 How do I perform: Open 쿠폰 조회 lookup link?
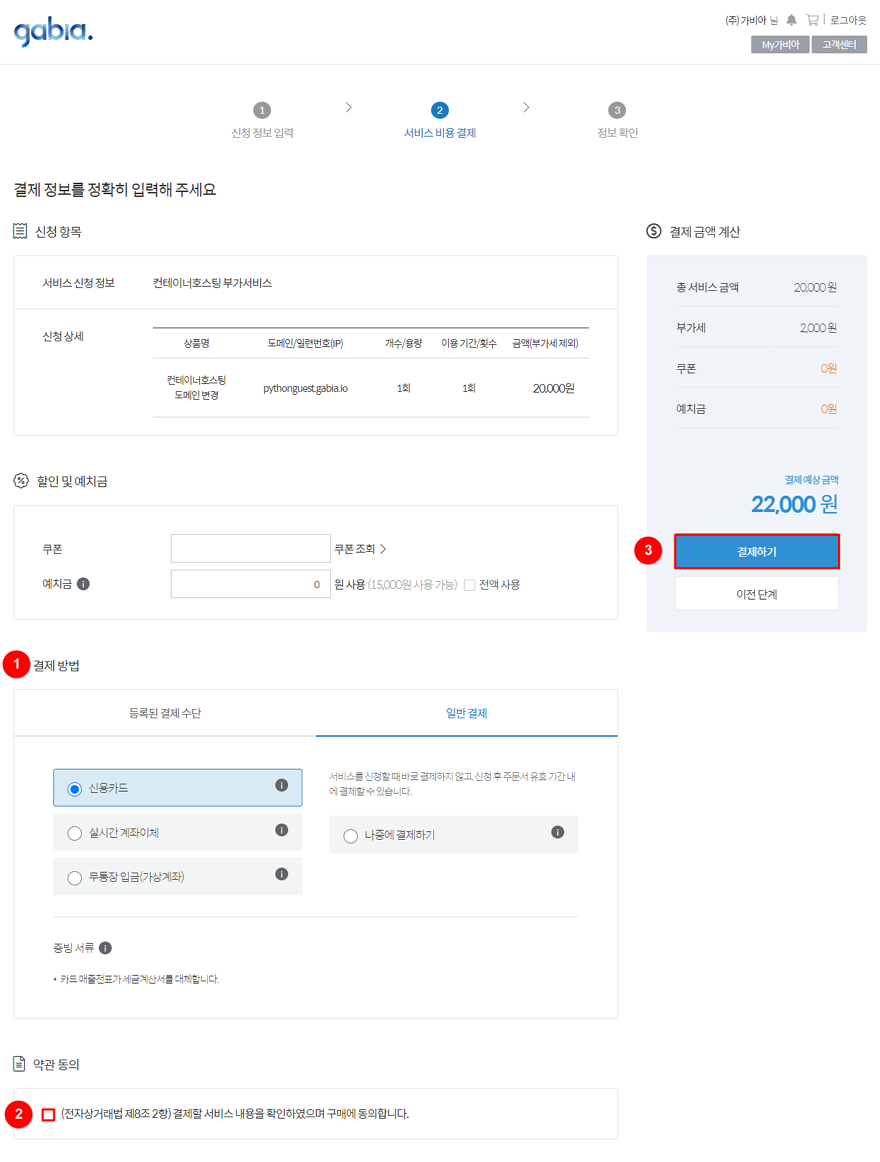(x=360, y=549)
